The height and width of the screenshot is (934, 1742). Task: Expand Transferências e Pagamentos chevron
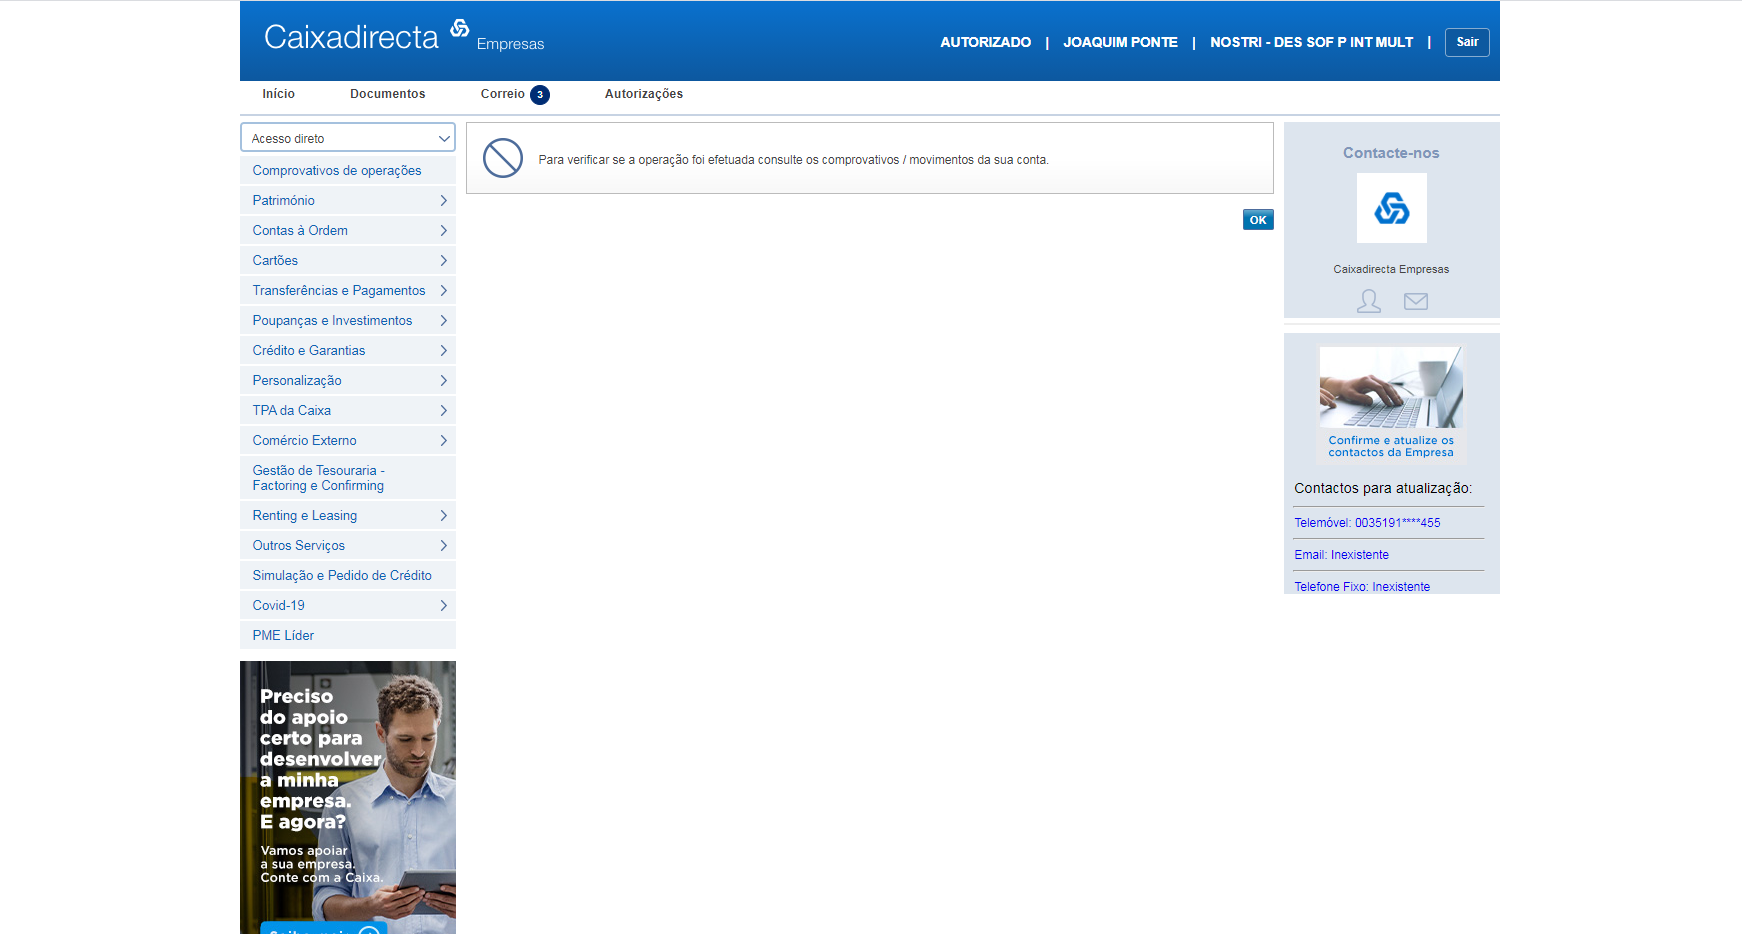point(443,291)
